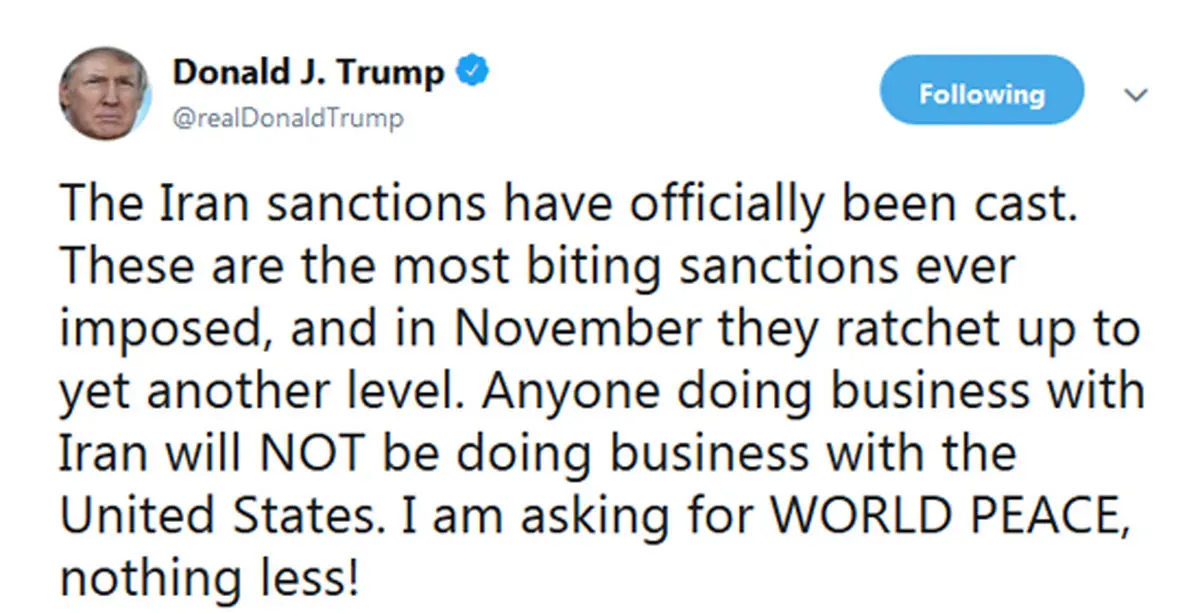The height and width of the screenshot is (613, 1200).
Task: Toggle the Following button
Action: 982,94
